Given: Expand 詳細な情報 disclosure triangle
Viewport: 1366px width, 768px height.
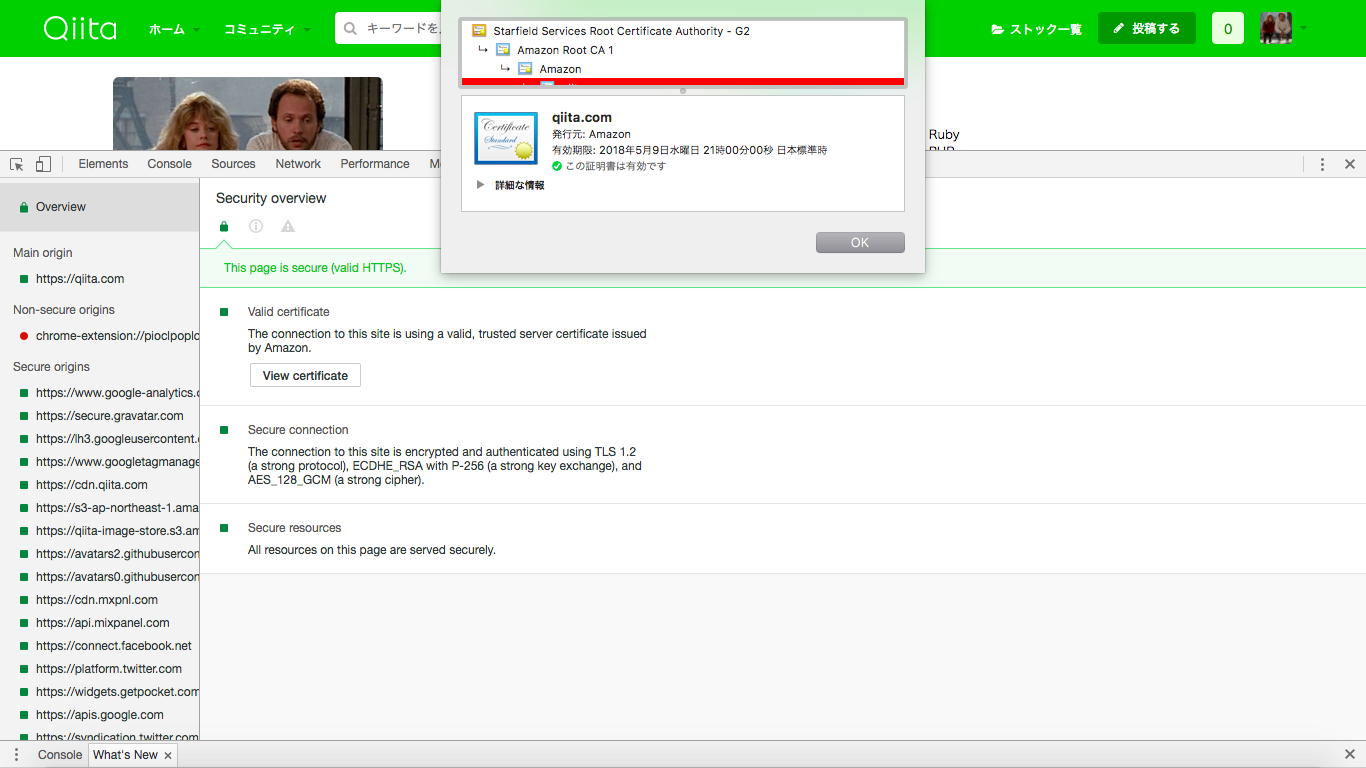Looking at the screenshot, I should pos(481,185).
